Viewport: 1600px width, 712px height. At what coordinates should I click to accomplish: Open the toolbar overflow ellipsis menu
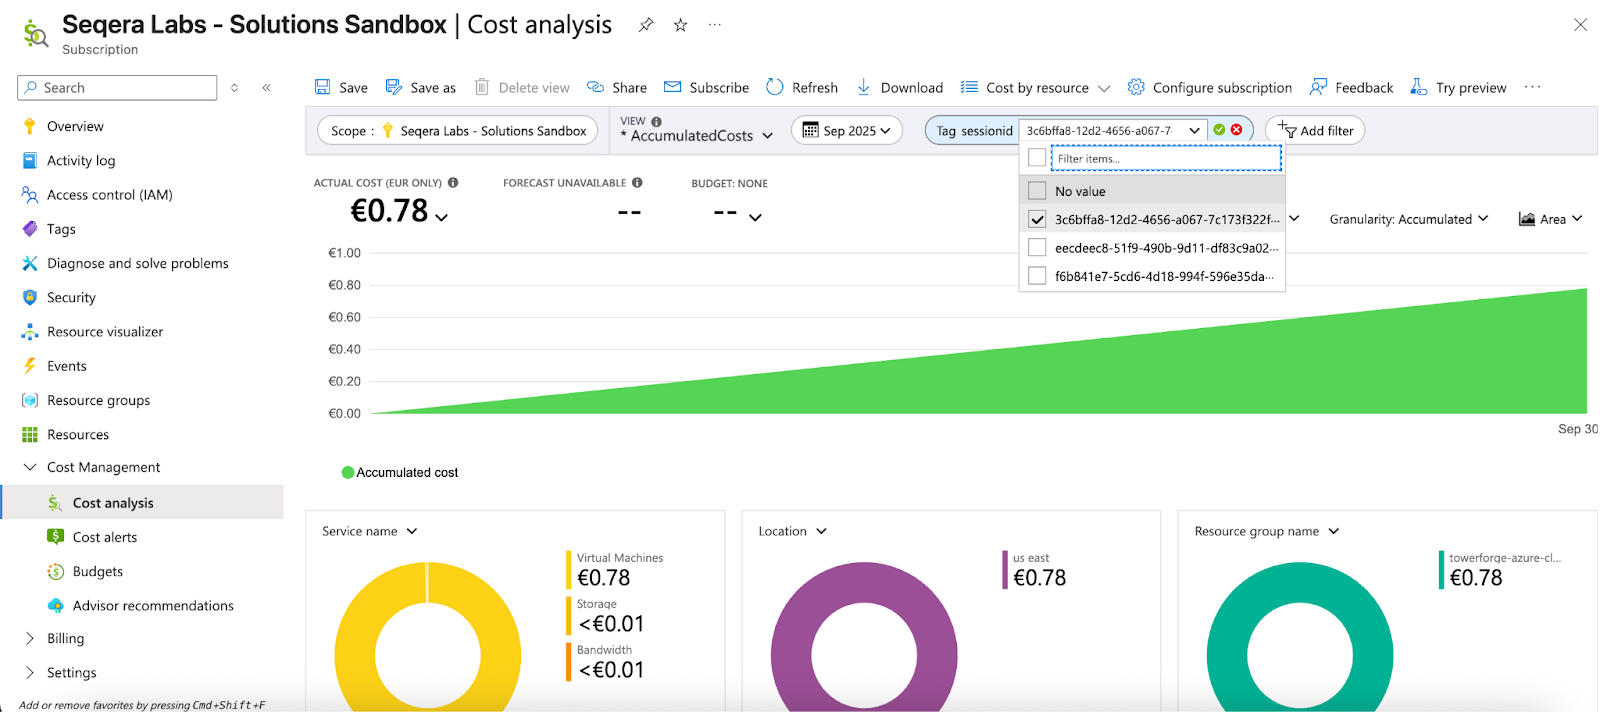(1532, 87)
